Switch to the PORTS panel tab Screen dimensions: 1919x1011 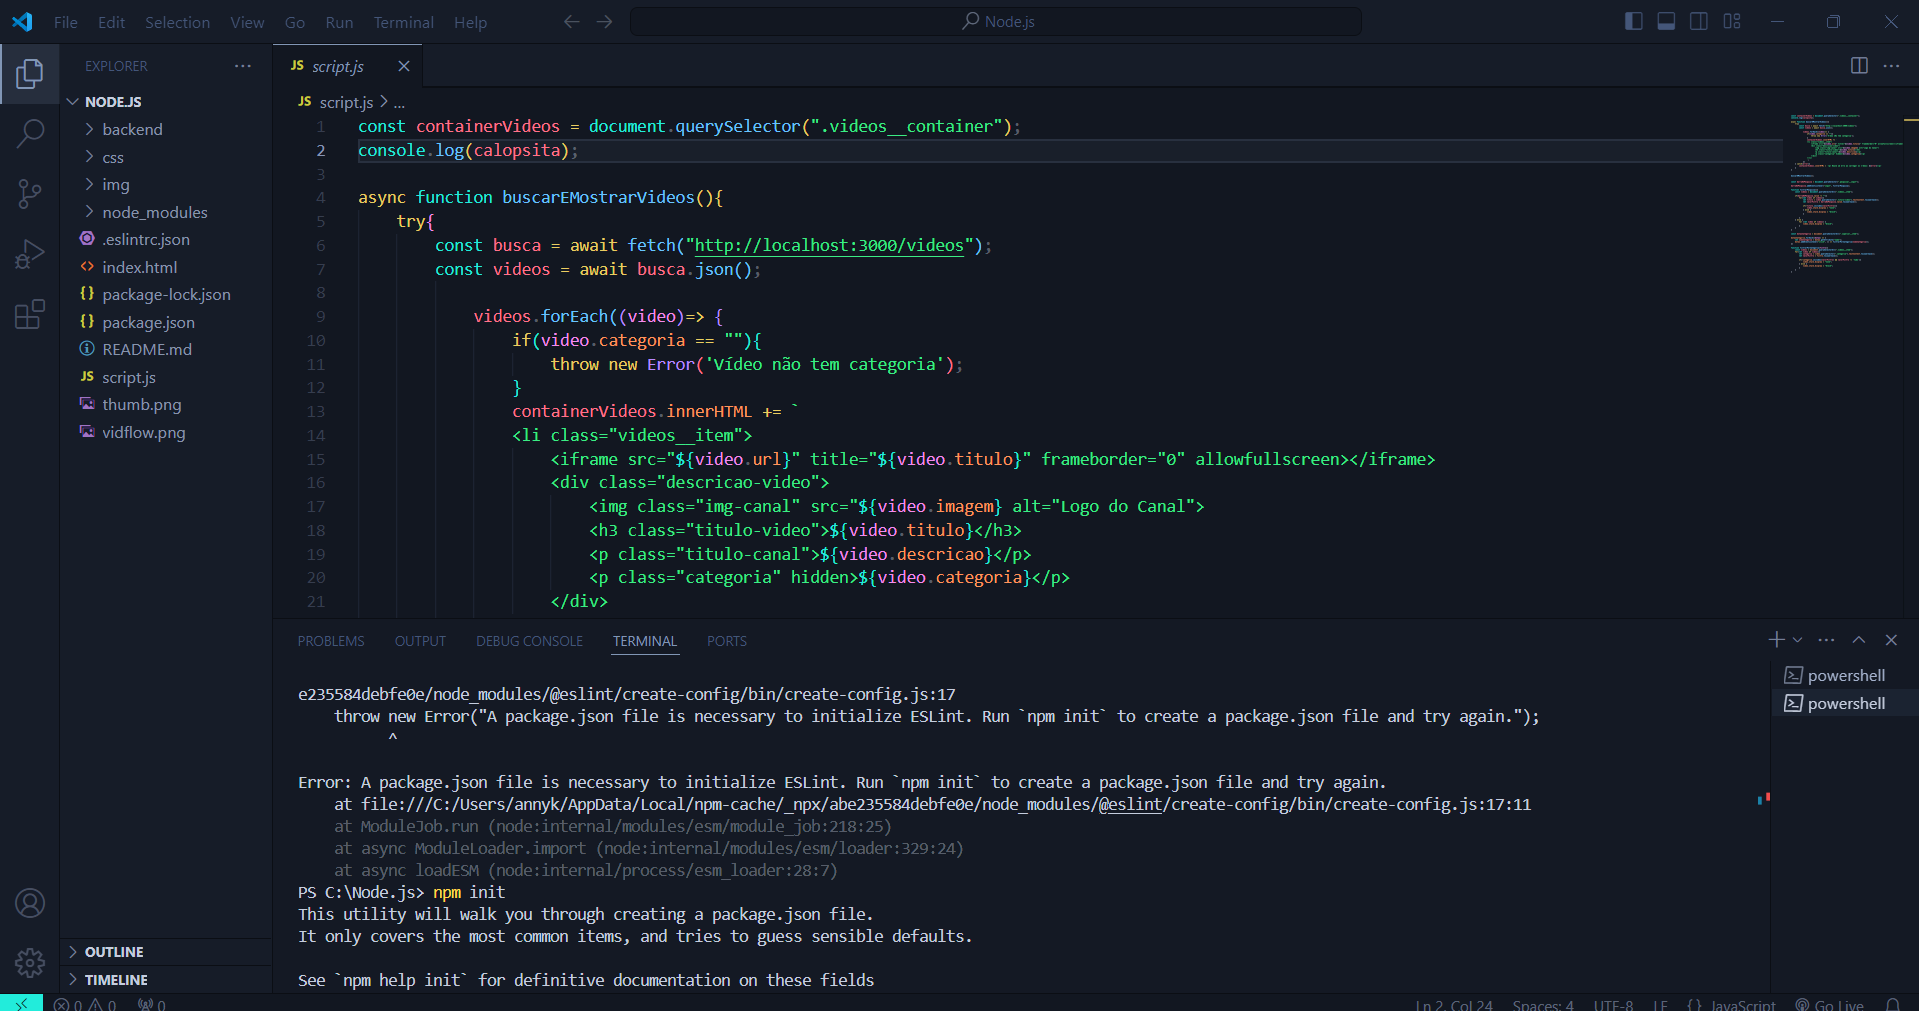click(727, 641)
